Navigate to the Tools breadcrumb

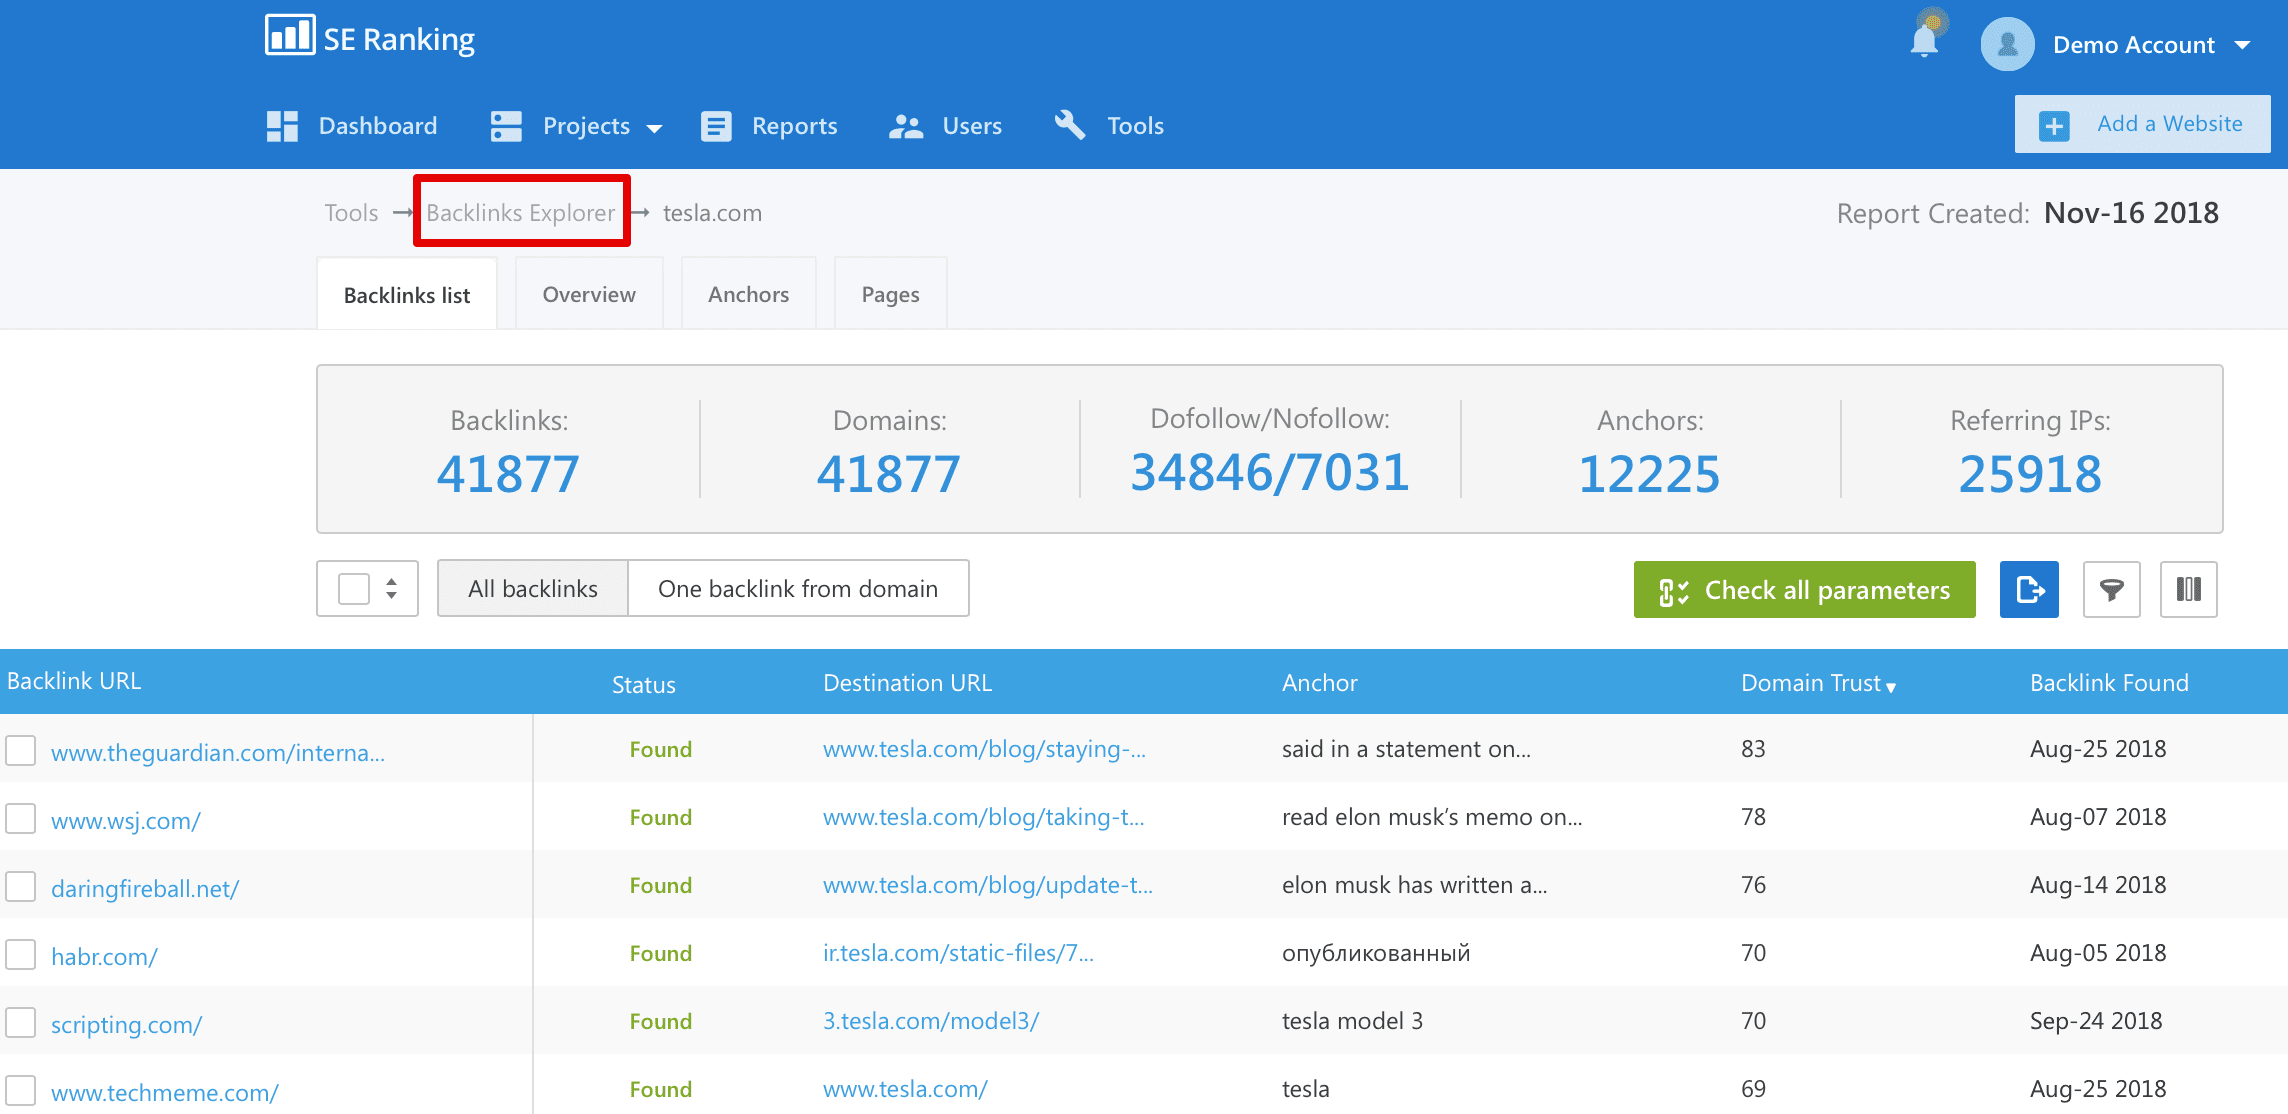tap(351, 213)
